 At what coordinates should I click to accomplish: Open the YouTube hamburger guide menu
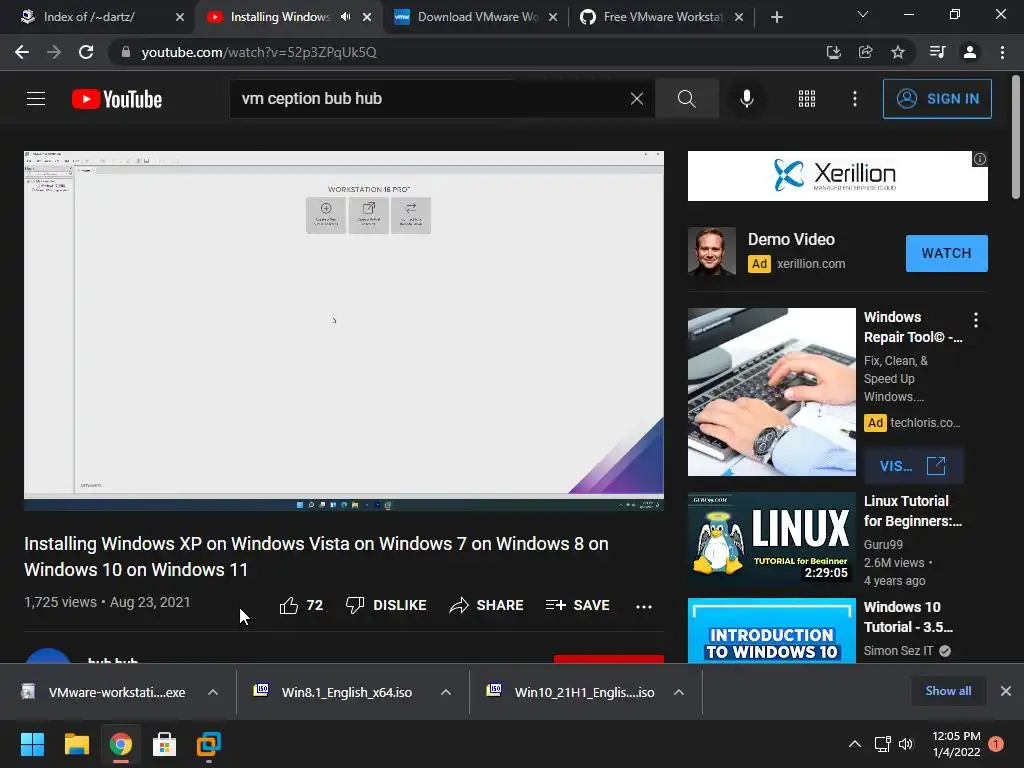point(36,99)
